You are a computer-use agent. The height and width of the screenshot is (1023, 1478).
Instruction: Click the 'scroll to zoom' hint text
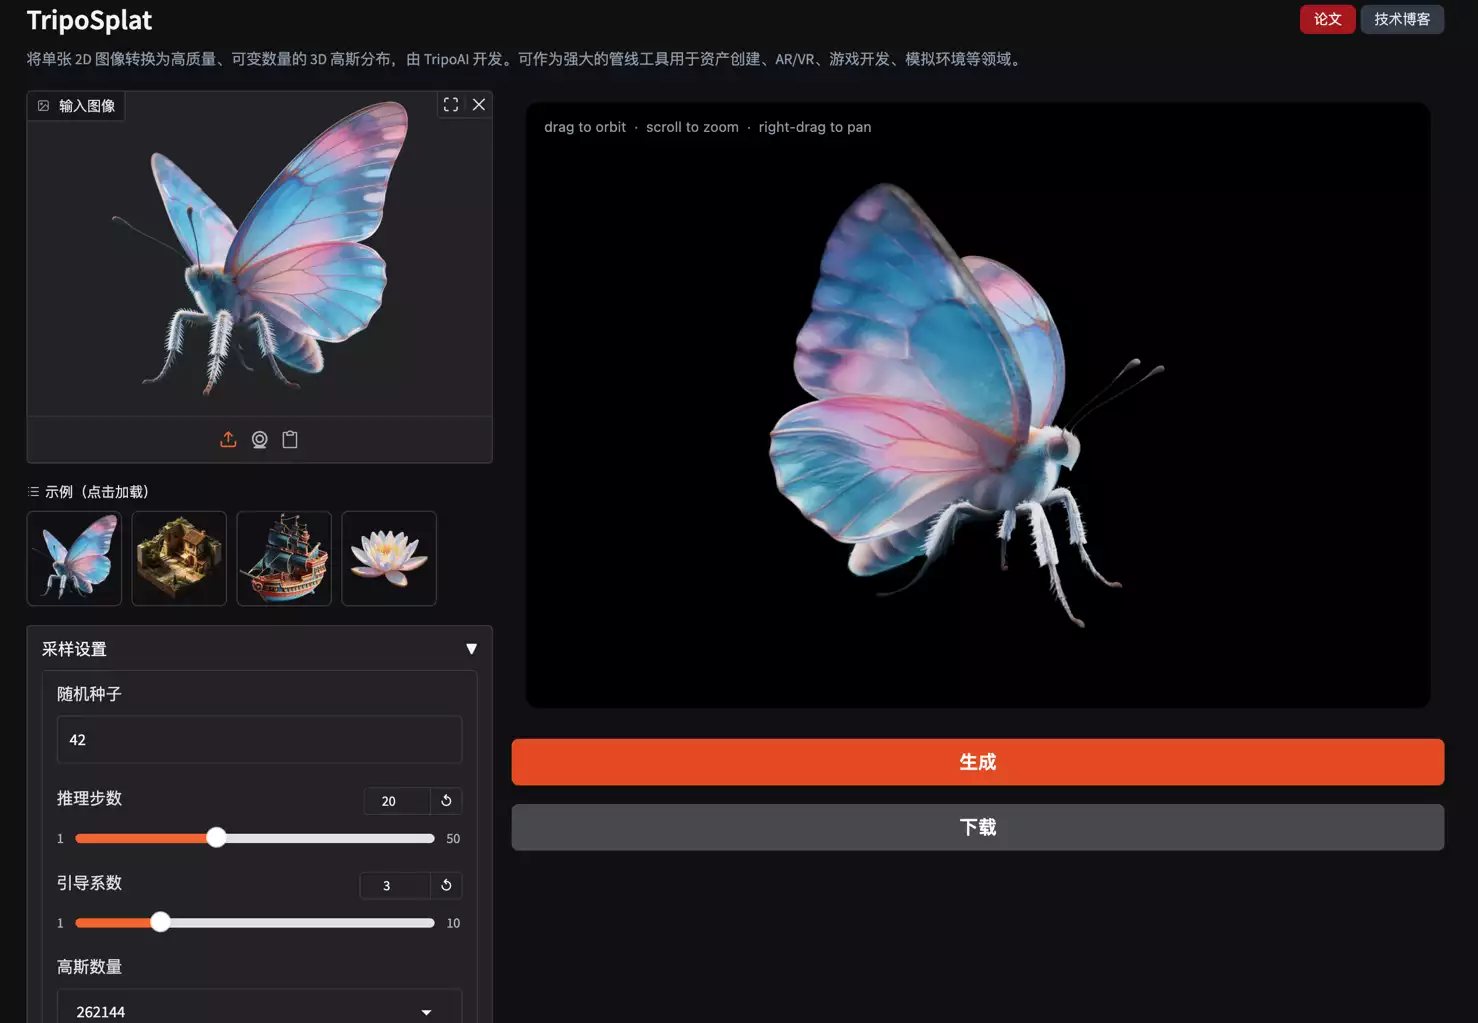coord(692,127)
